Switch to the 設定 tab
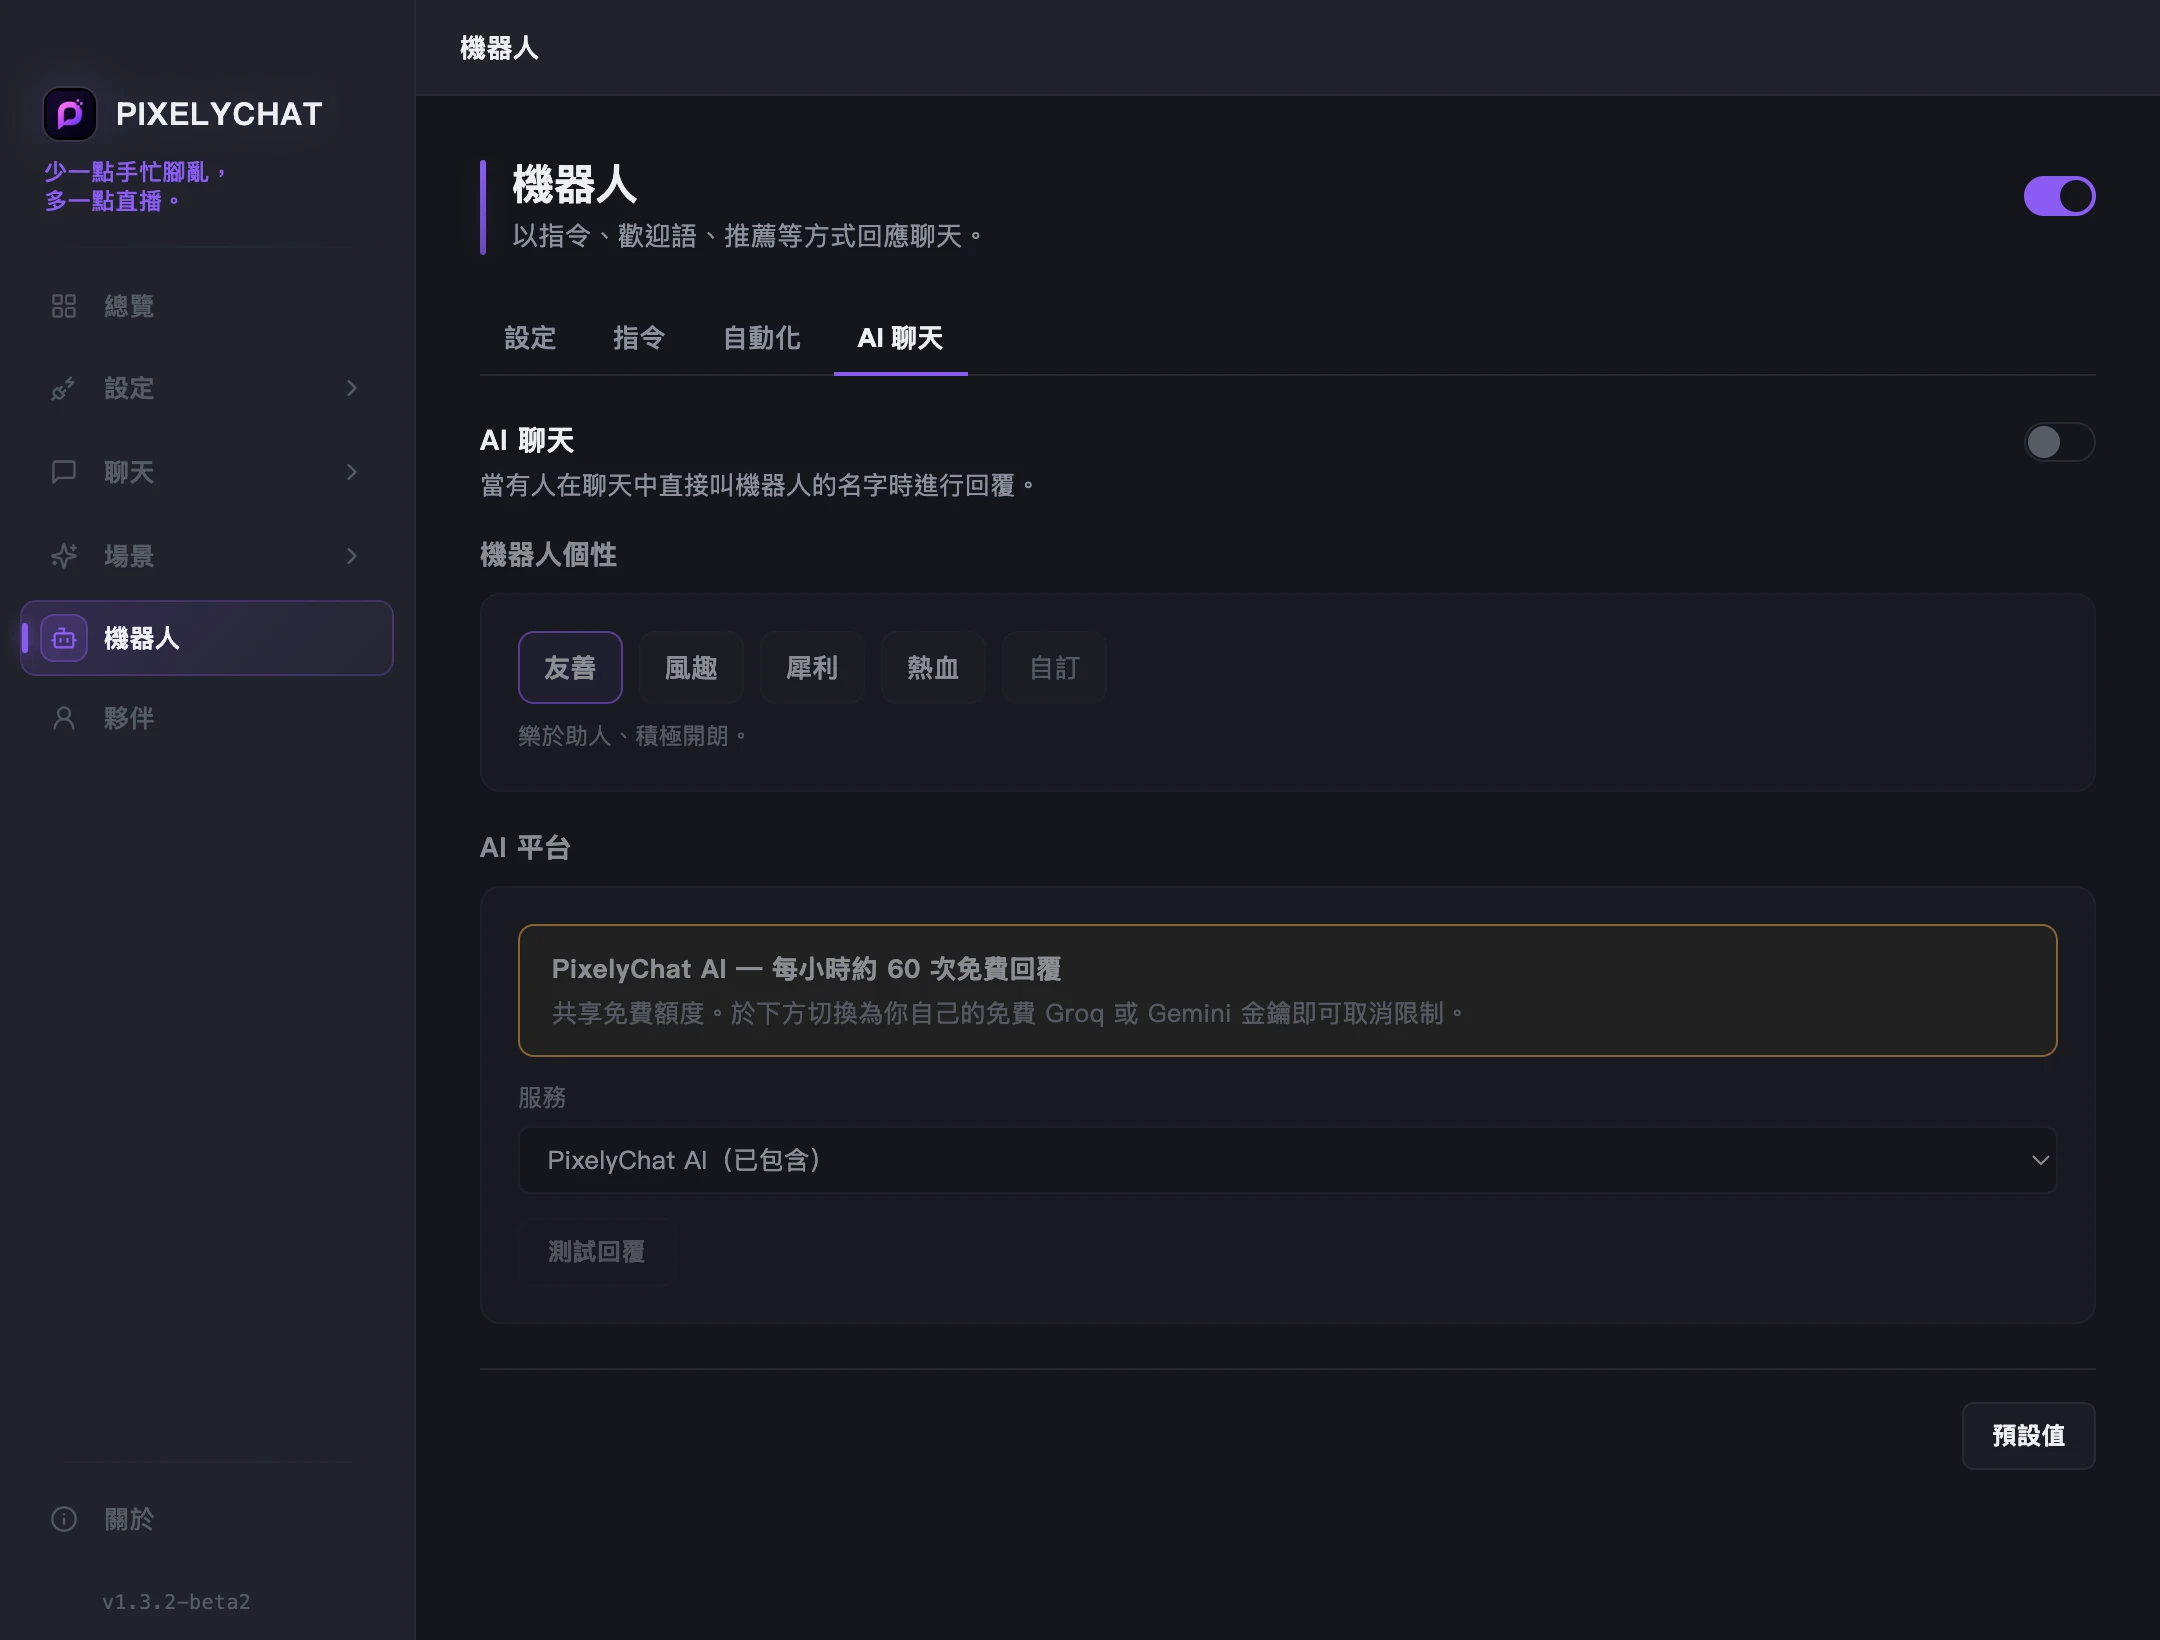This screenshot has height=1640, width=2160. tap(530, 338)
